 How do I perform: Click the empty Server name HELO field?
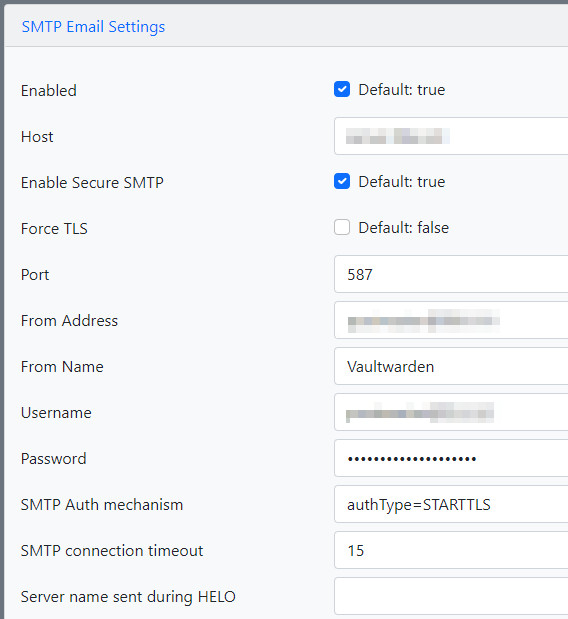coord(451,596)
